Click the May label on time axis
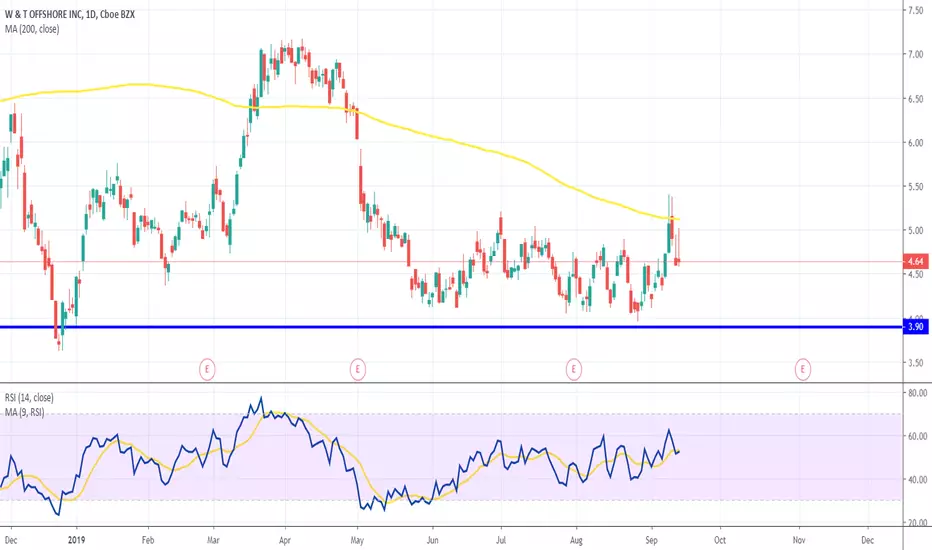932x550 pixels. click(357, 540)
